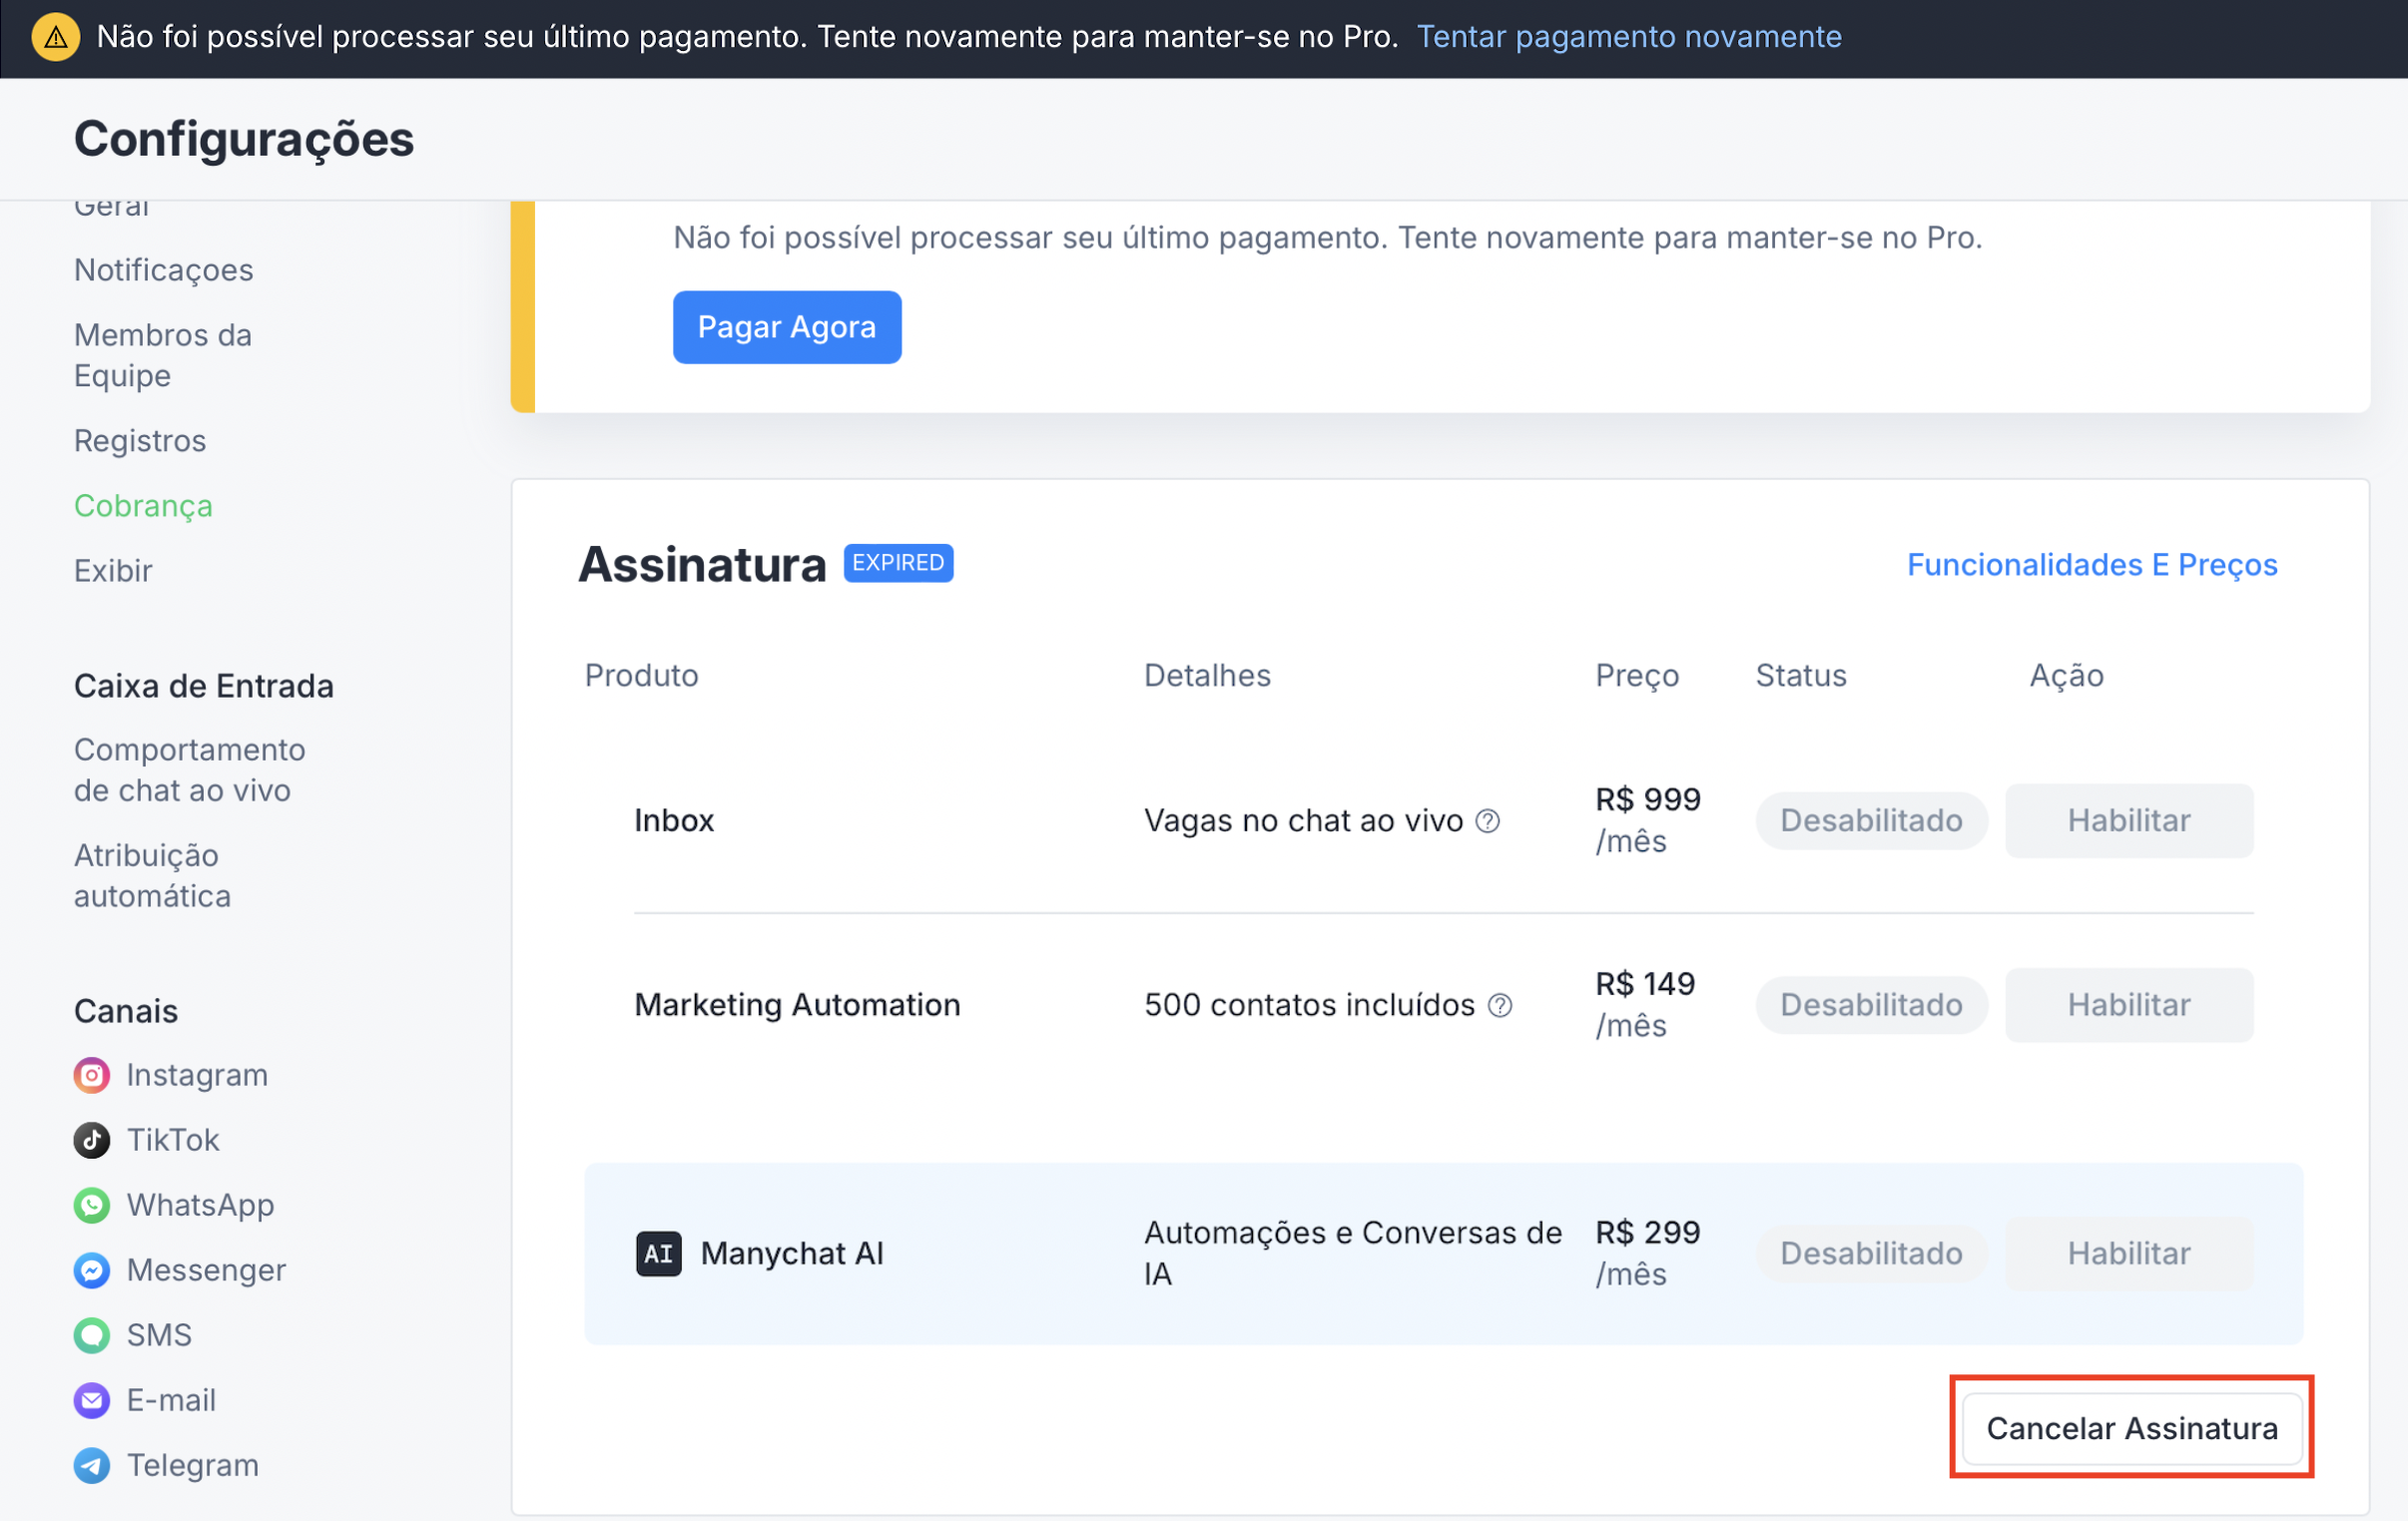Click the R$ 149 /mês price
The height and width of the screenshot is (1521, 2408).
pyautogui.click(x=1645, y=1005)
